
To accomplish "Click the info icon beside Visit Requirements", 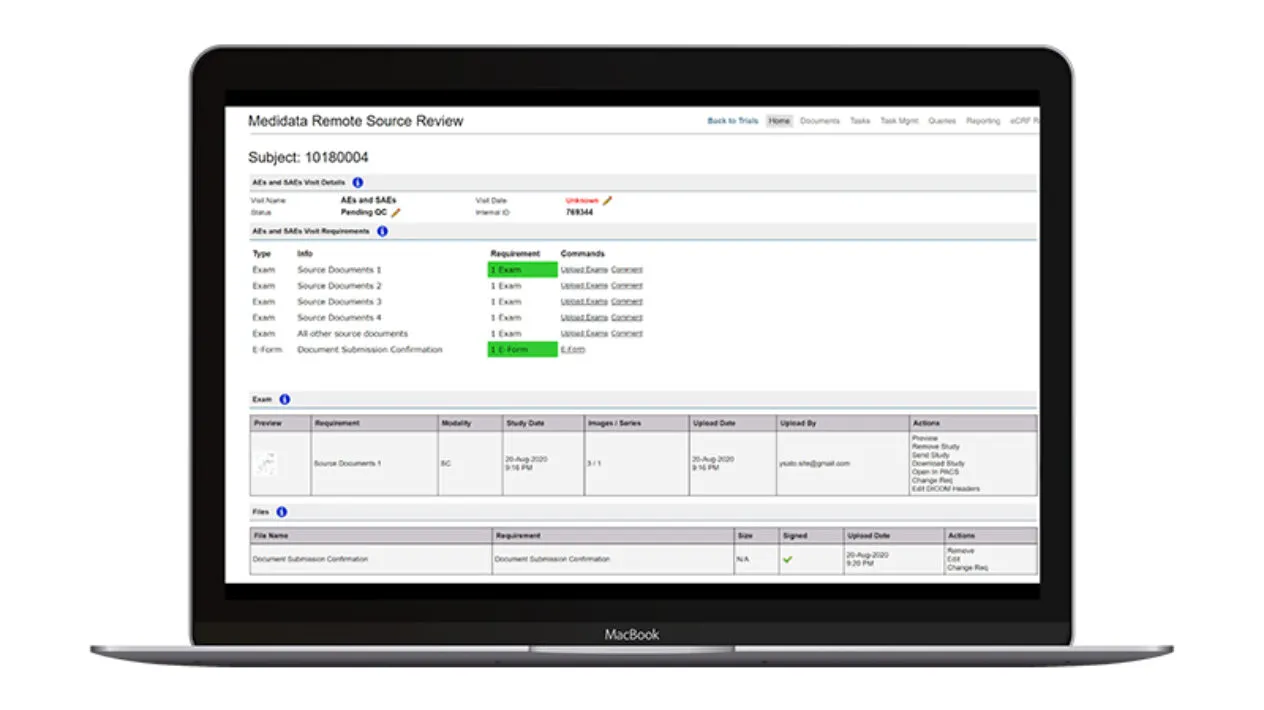I will coord(382,231).
